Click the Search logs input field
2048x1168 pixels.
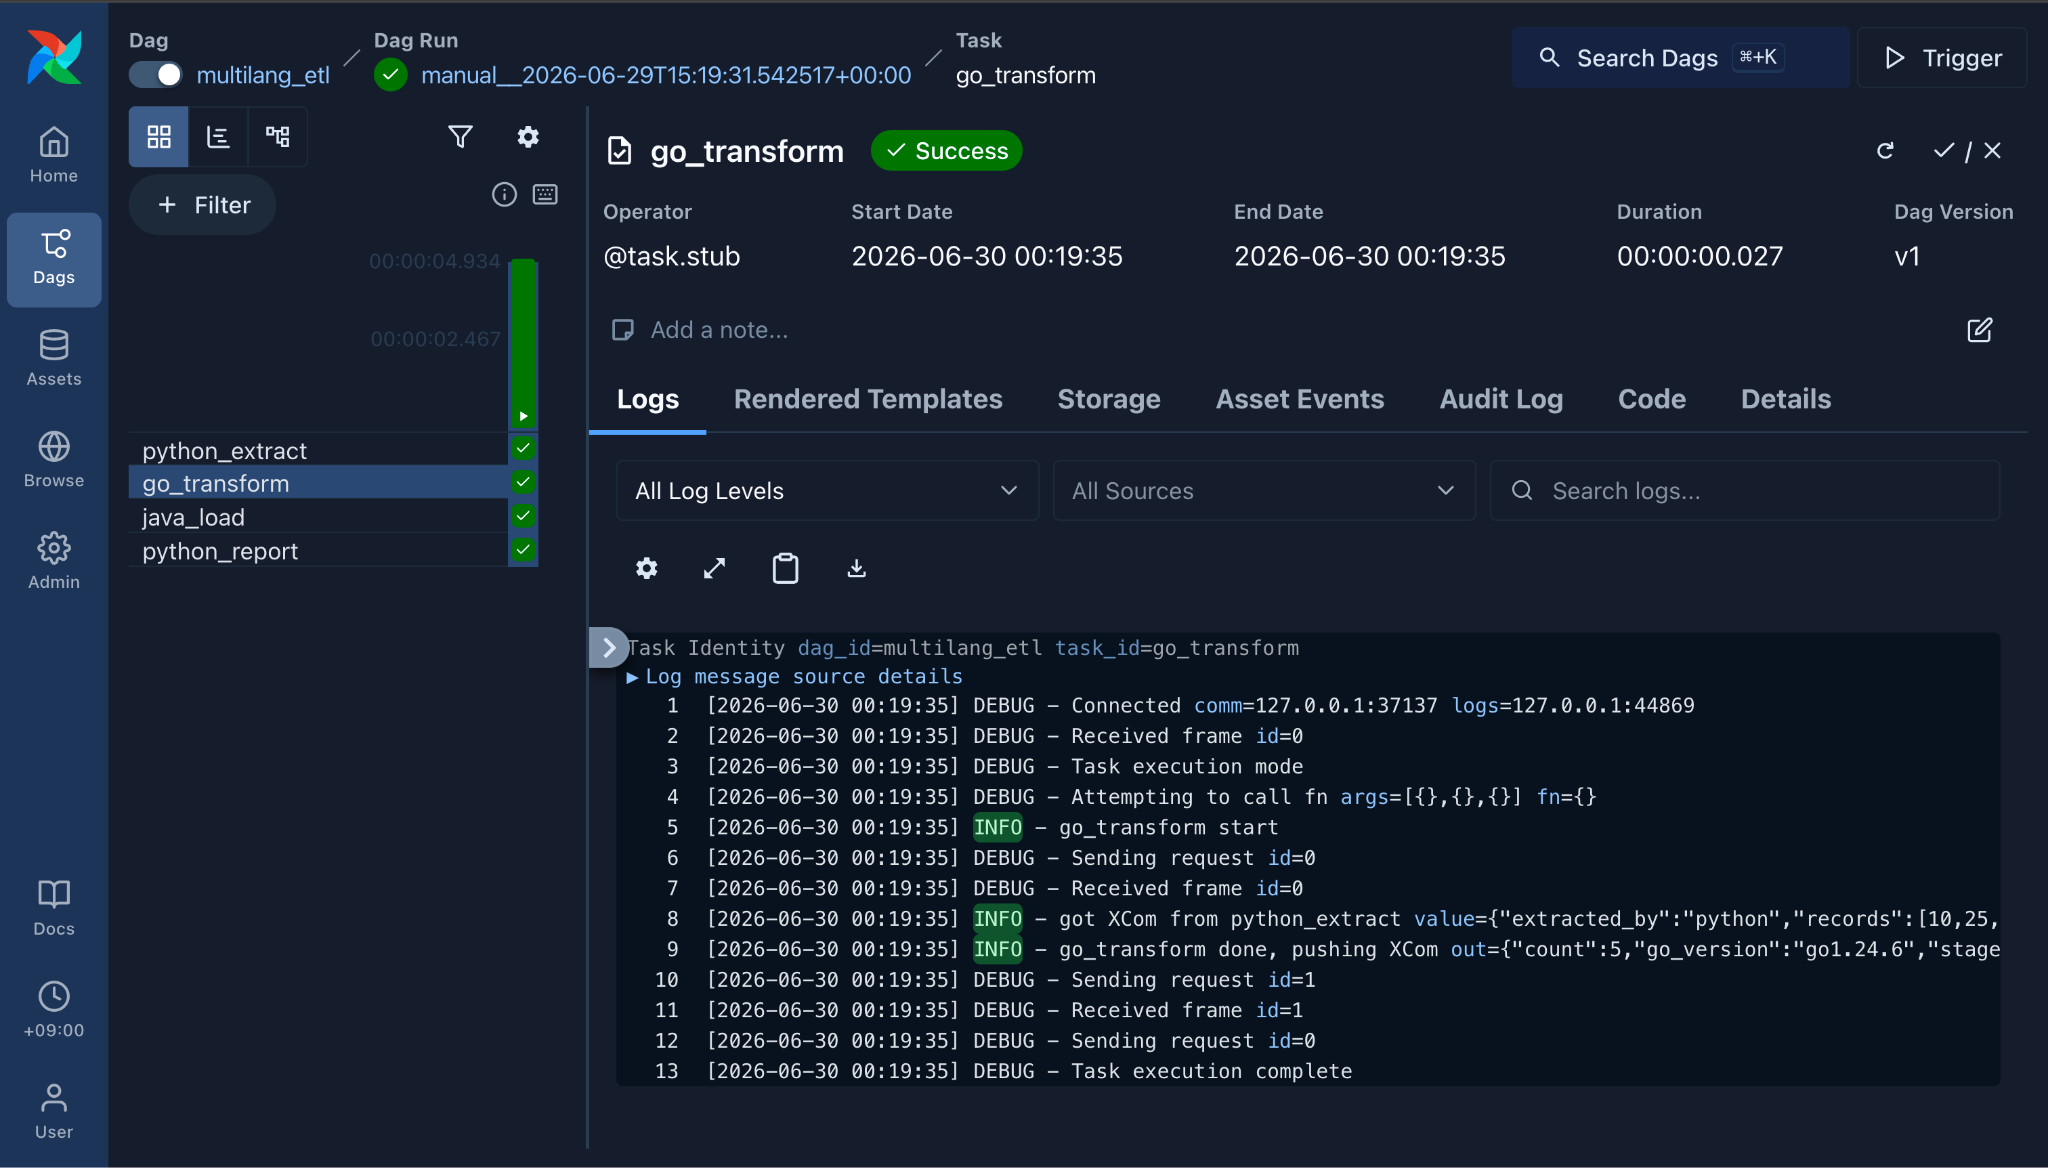1745,490
